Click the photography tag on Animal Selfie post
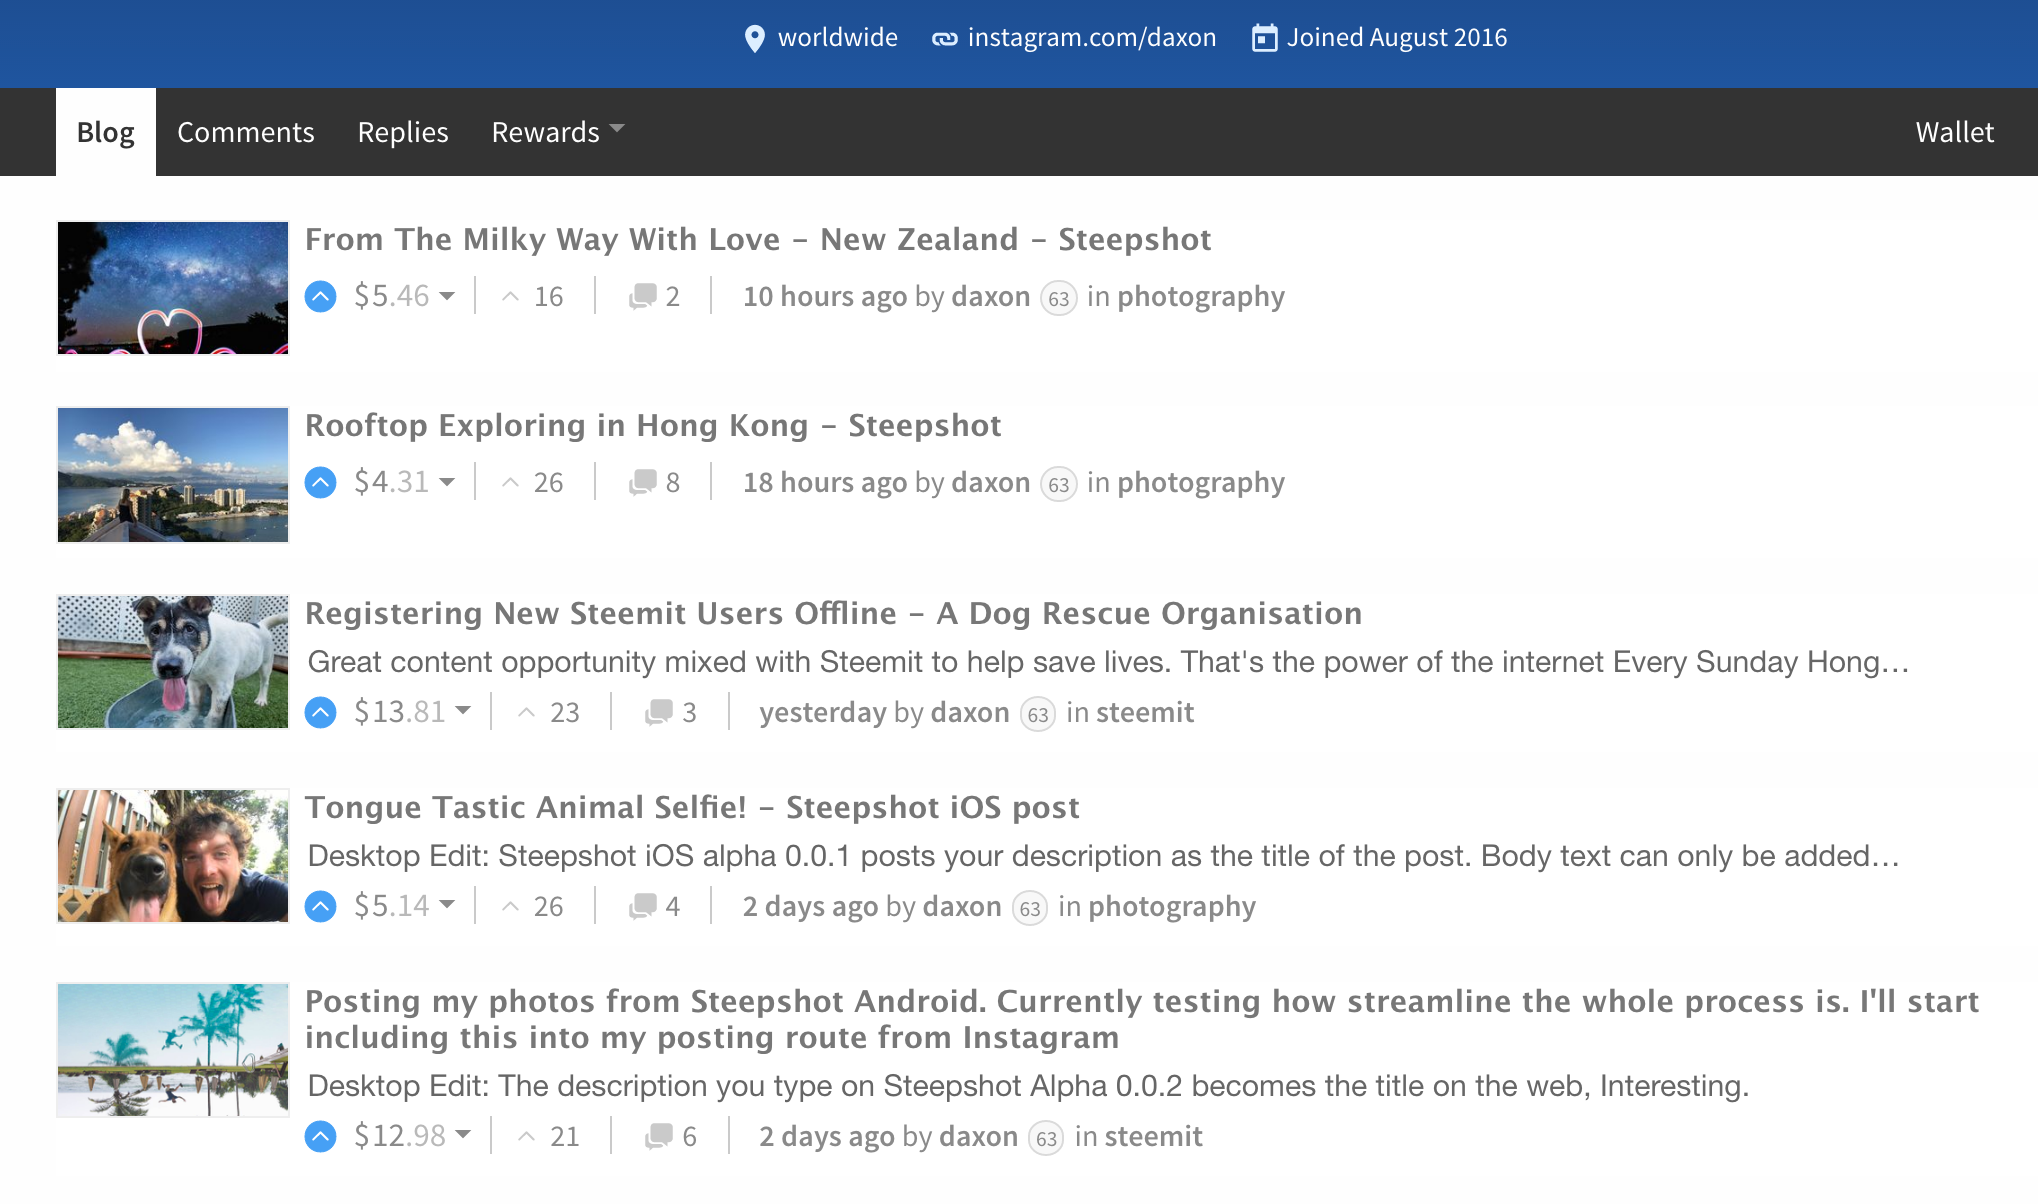This screenshot has width=2038, height=1204. [x=1172, y=907]
